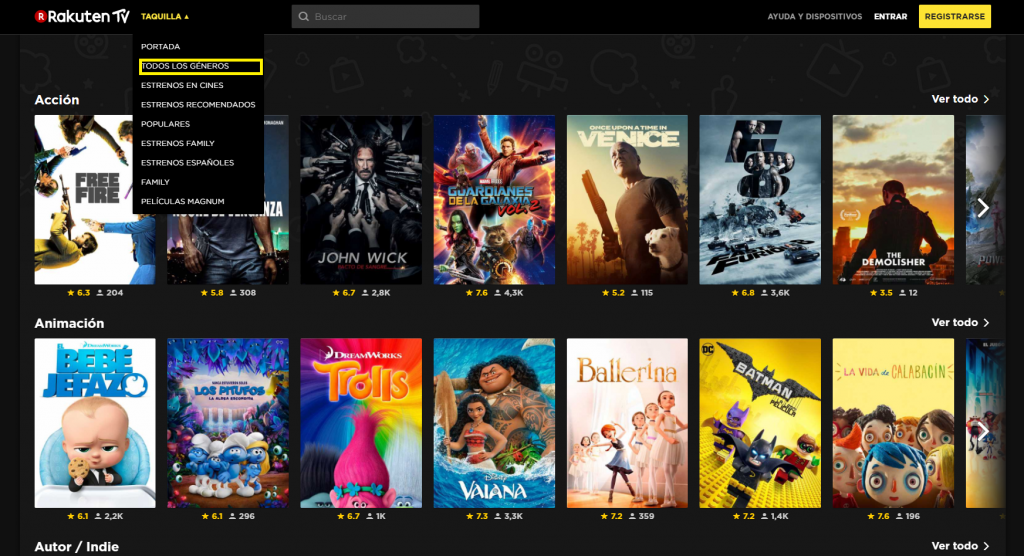1024x556 pixels.
Task: Expand Ver todo for Autor / Indie
Action: pyautogui.click(x=960, y=546)
